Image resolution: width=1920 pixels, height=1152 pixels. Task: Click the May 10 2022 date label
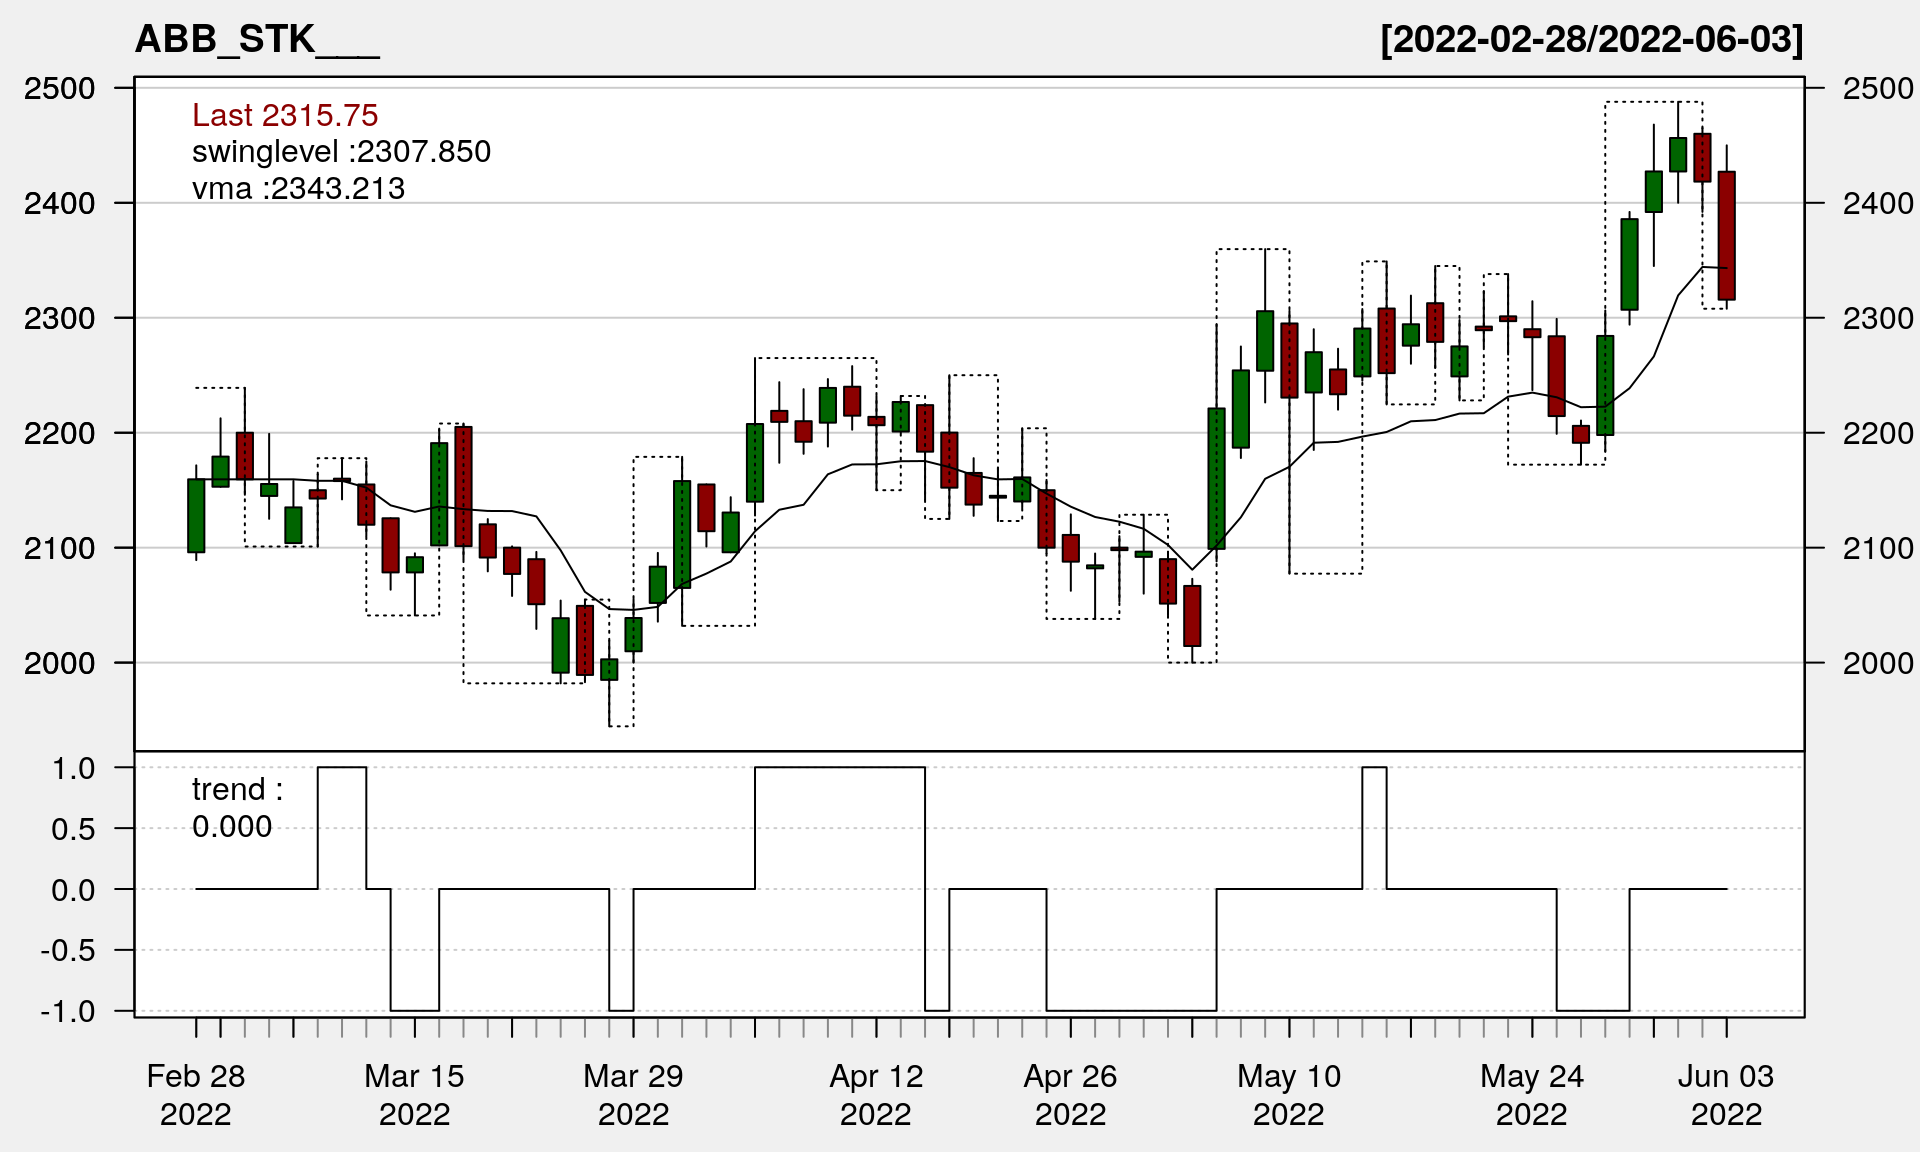coord(1289,1094)
